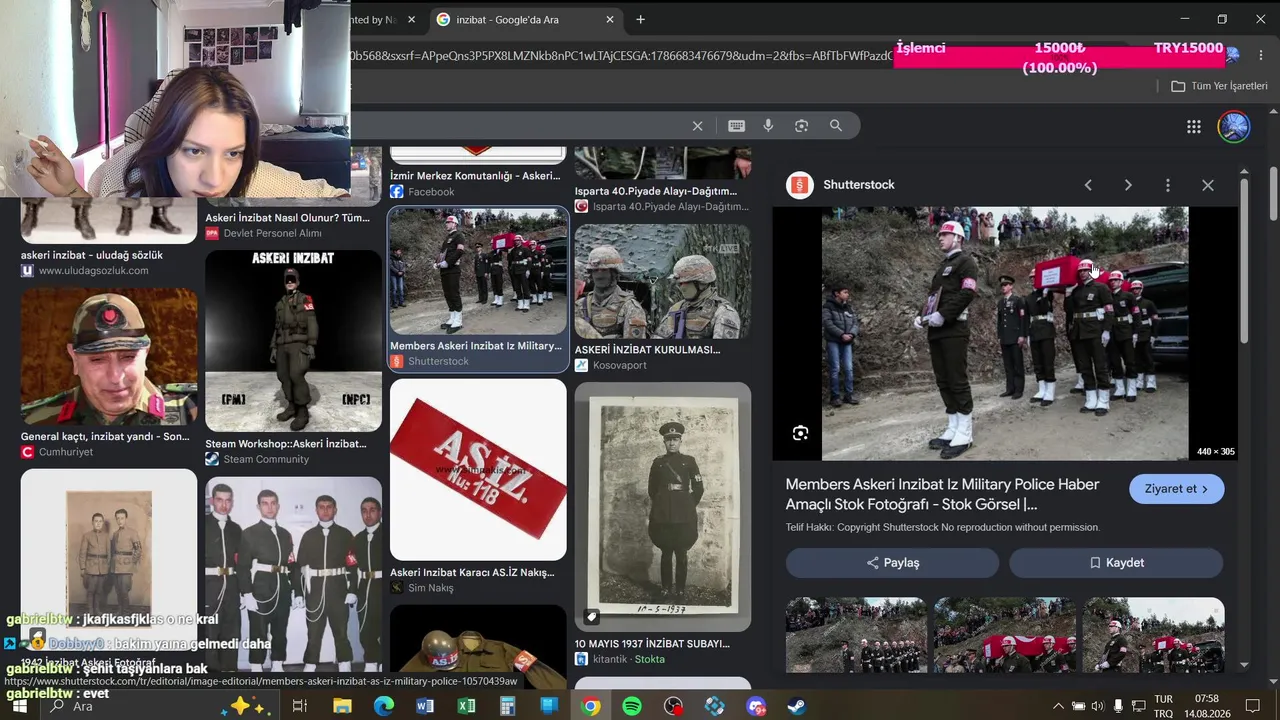The height and width of the screenshot is (720, 1280).
Task: Click the 'İzmir Merkez Komutanlığı - Askeri' result title
Action: click(x=475, y=176)
